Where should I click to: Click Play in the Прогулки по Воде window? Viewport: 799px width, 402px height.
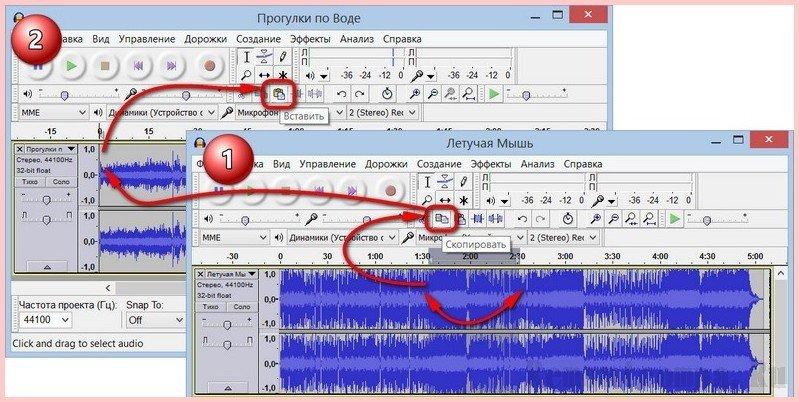pos(71,65)
